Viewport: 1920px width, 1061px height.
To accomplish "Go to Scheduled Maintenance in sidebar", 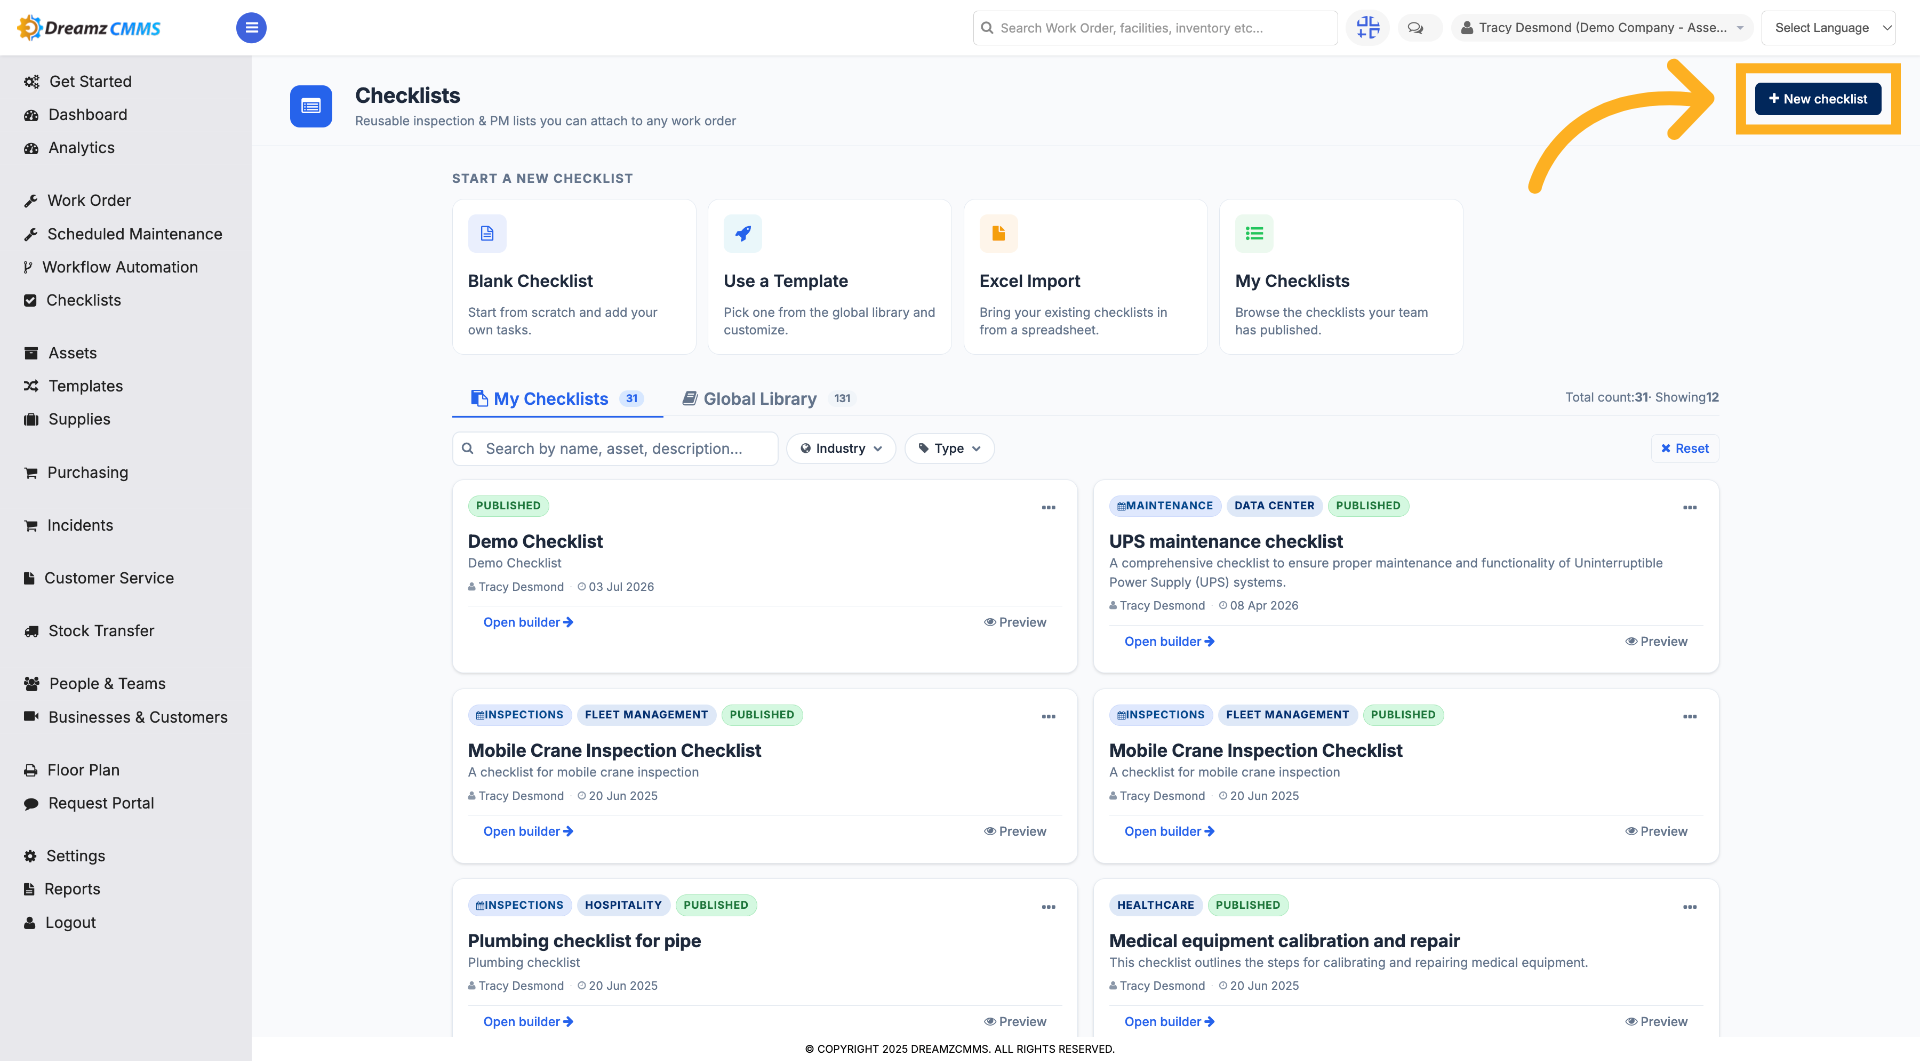I will 135,234.
